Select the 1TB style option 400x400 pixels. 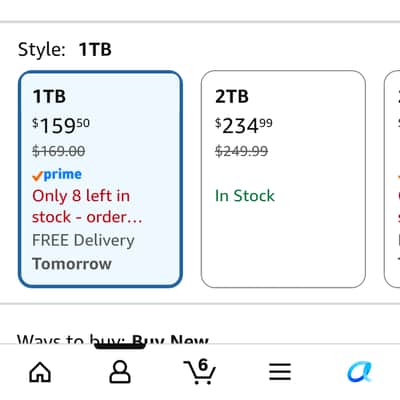[100, 179]
